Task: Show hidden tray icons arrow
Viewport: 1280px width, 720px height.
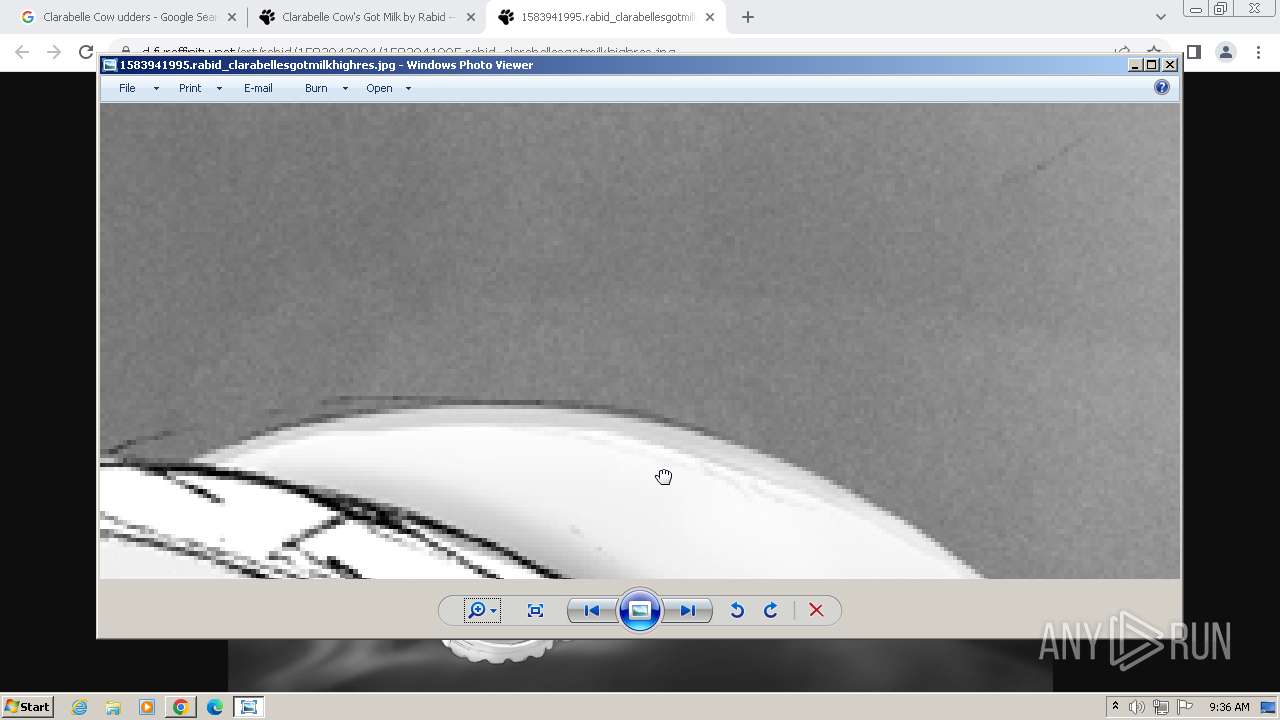Action: pos(1115,707)
